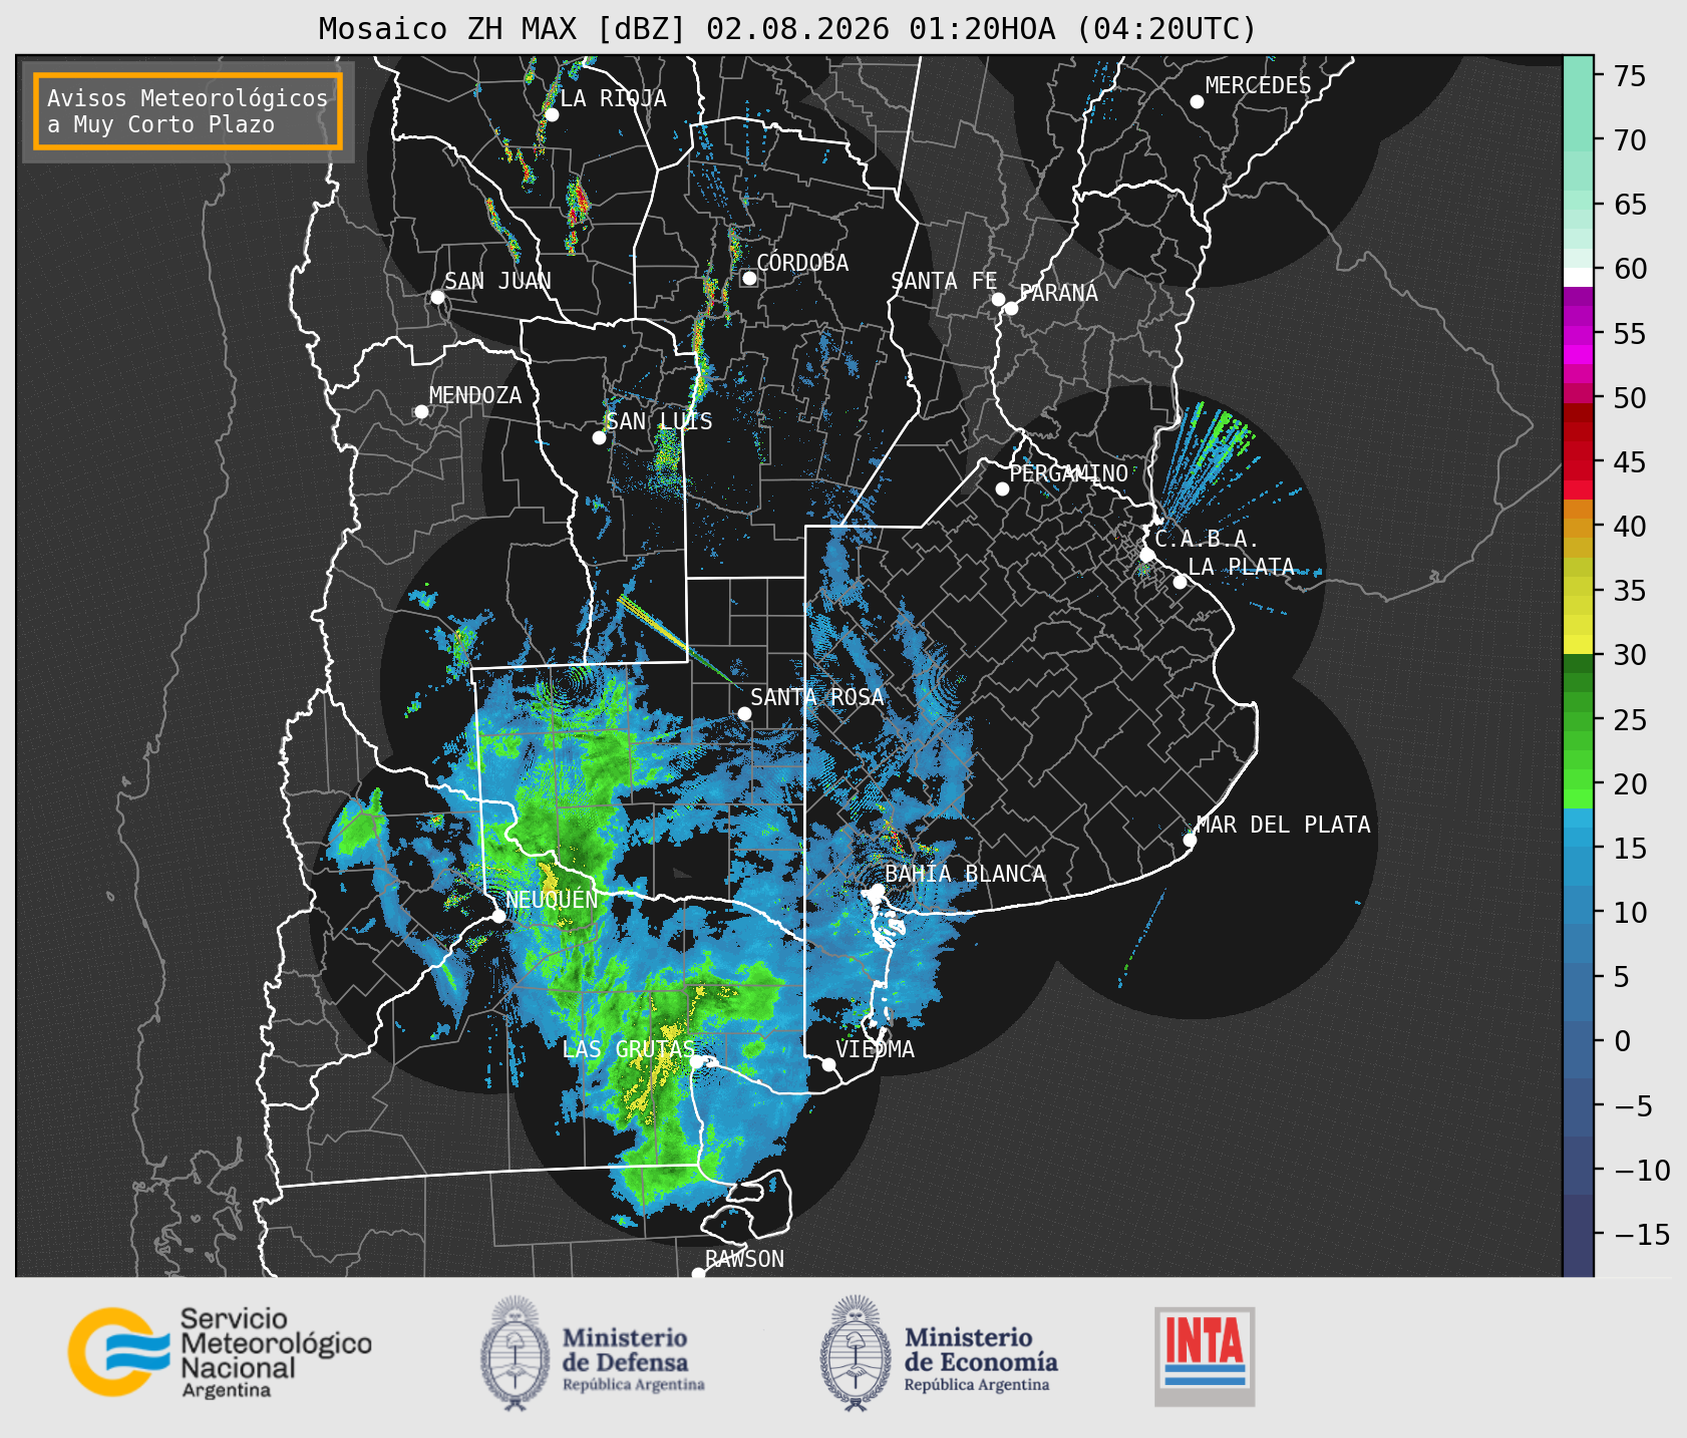This screenshot has width=1687, height=1438.
Task: Select the Bahía Blanca city marker
Action: pos(877,890)
